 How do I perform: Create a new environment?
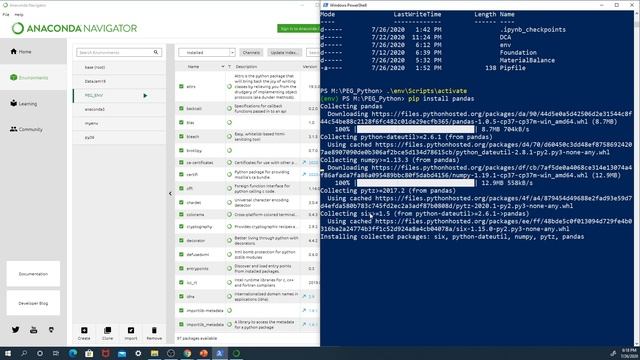click(84, 333)
